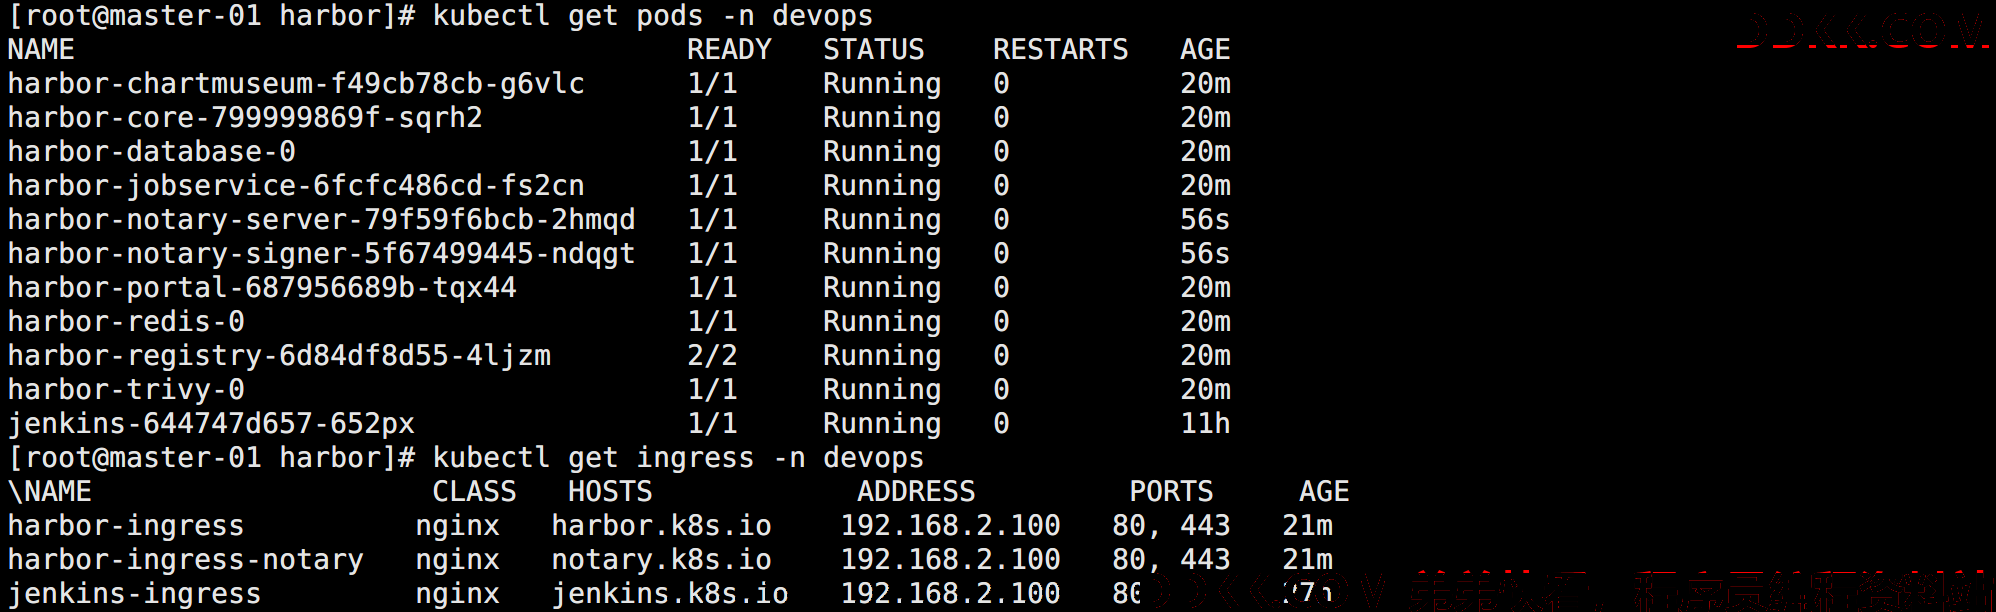
Task: Click host notary.k8s.io
Action: (661, 560)
